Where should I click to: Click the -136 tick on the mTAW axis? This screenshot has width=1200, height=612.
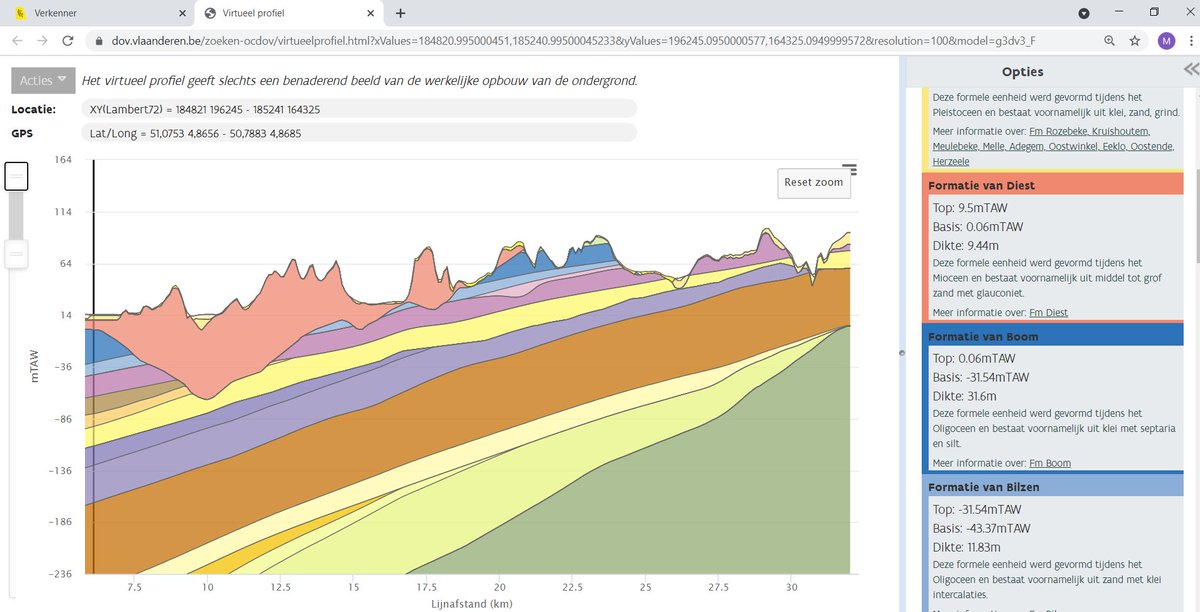(59, 470)
